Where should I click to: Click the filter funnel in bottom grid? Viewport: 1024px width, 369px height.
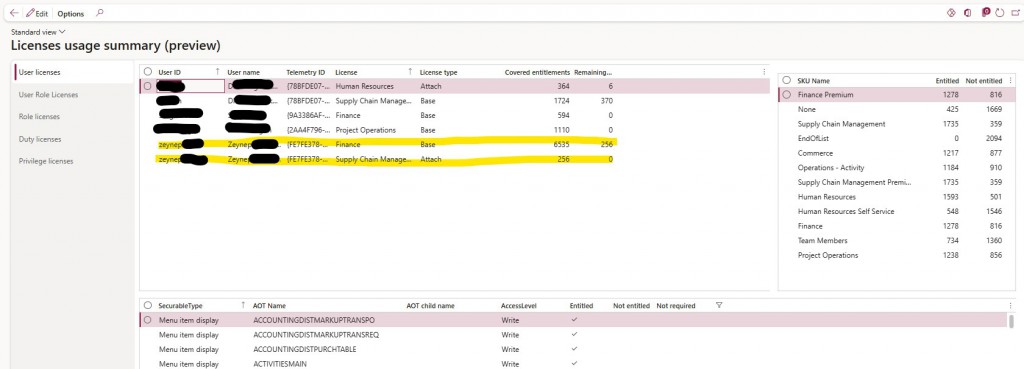(719, 305)
